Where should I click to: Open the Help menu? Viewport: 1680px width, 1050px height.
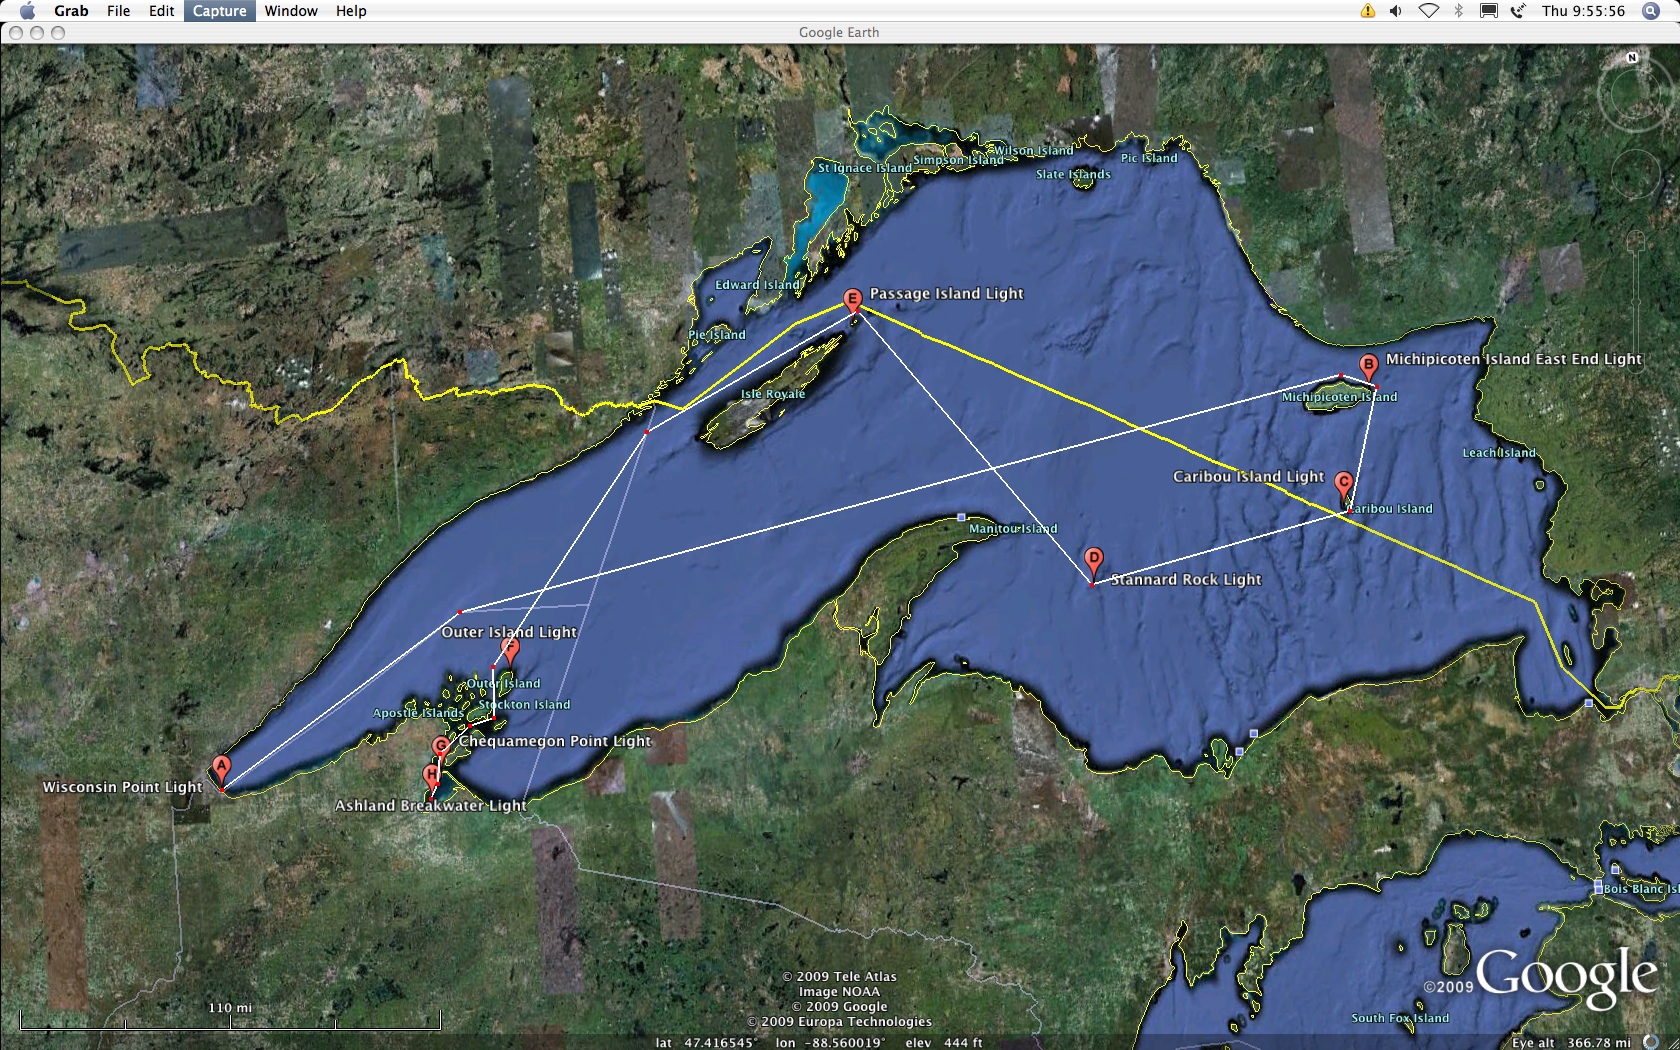coord(351,11)
